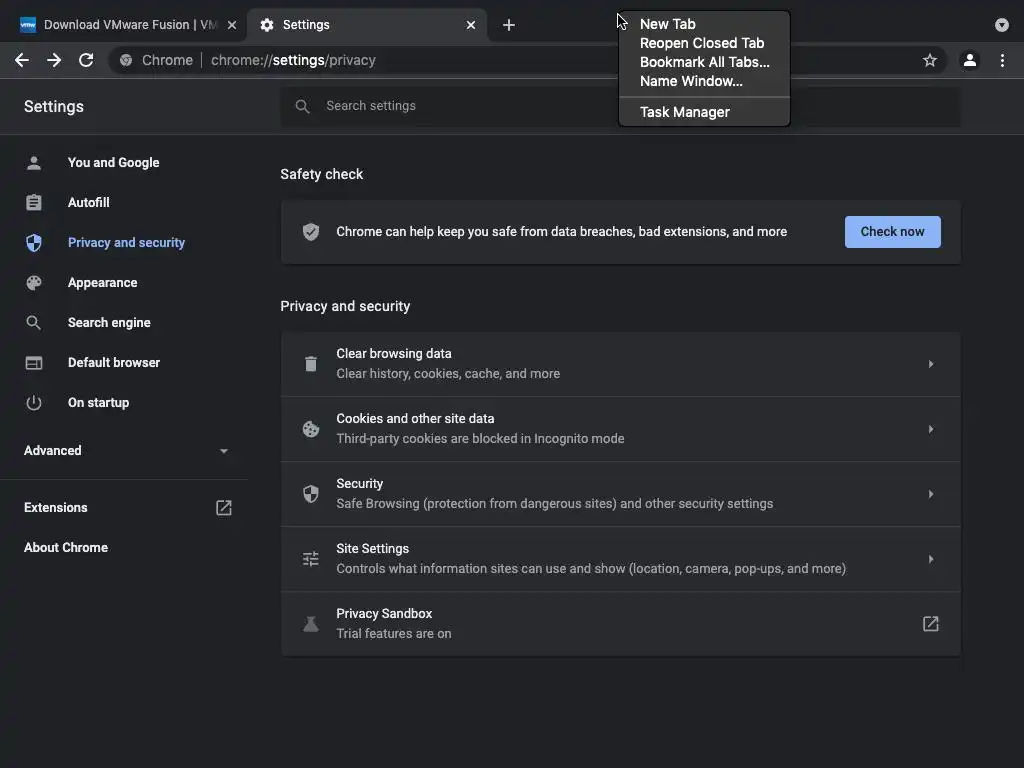Open Extensions via external link icon
The width and height of the screenshot is (1024, 768).
(x=224, y=508)
